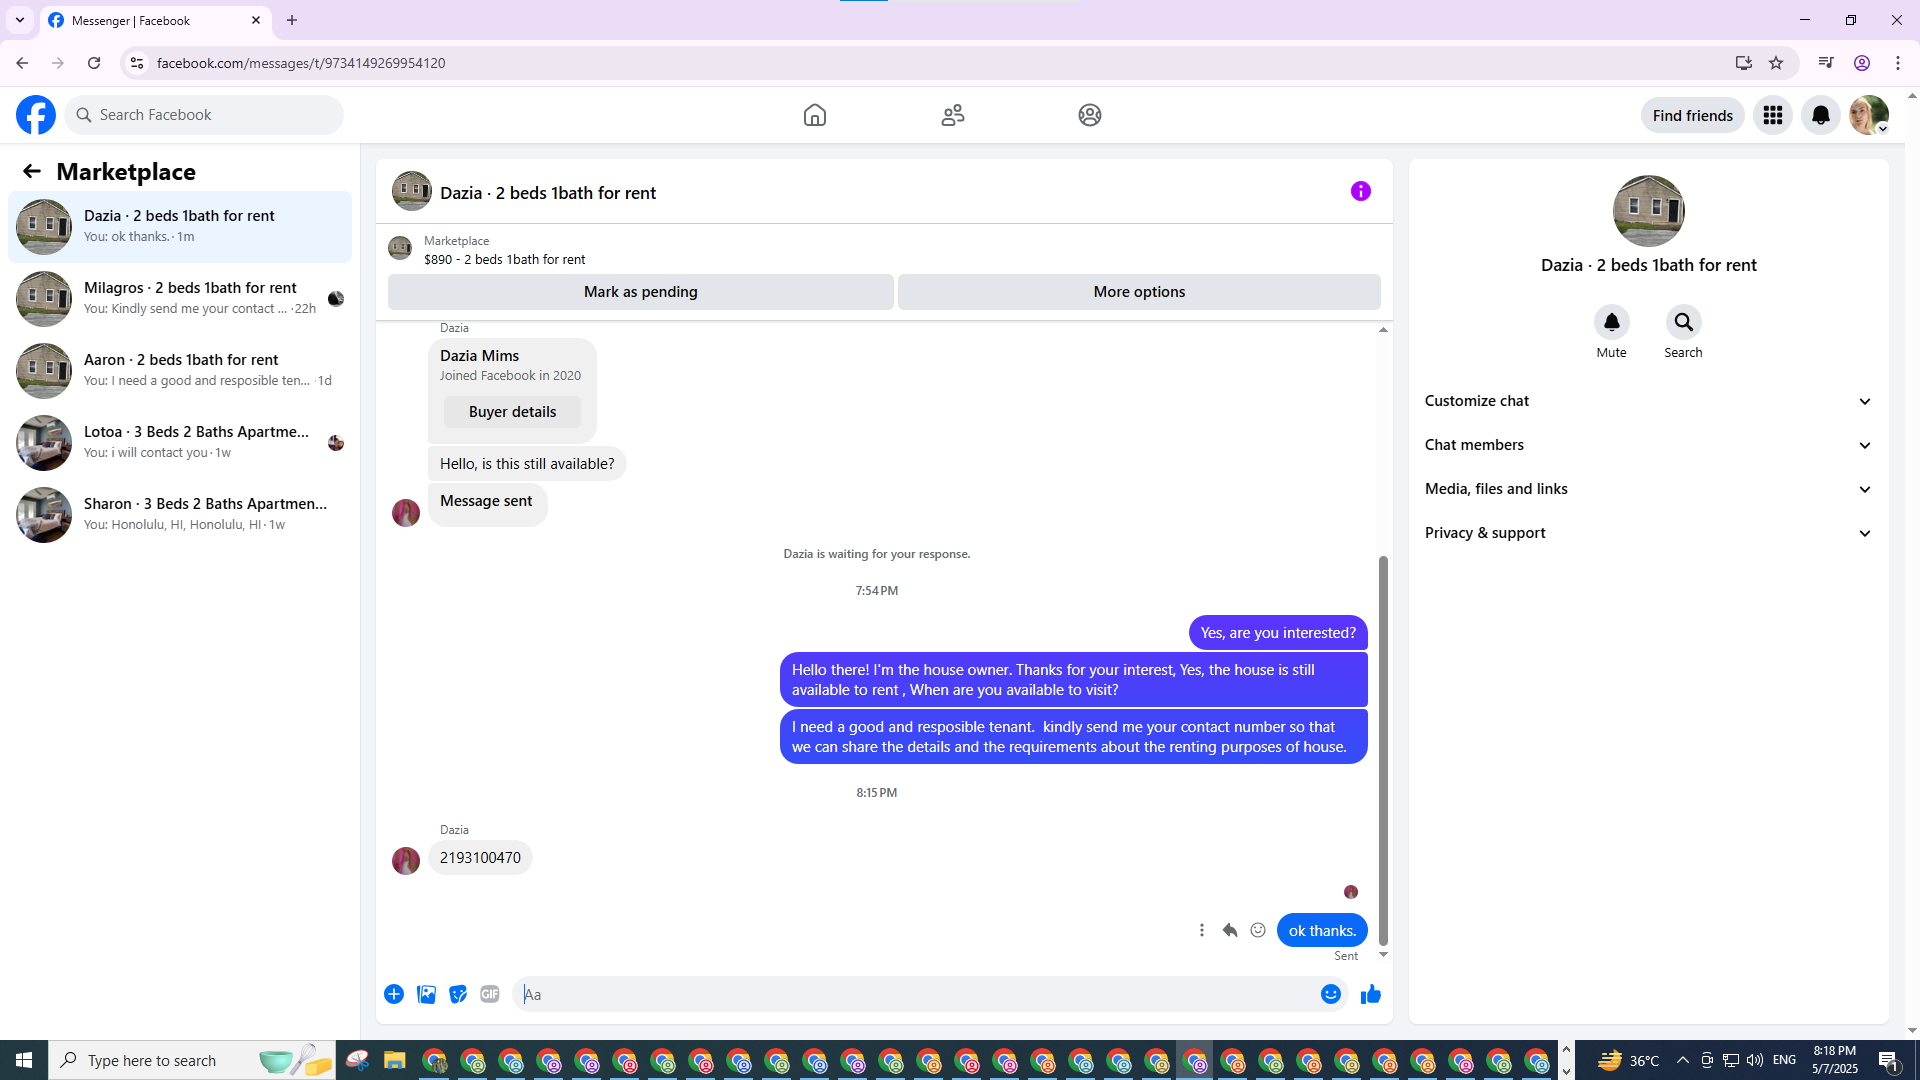
Task: Click the conversation scrollbar
Action: 1383,750
